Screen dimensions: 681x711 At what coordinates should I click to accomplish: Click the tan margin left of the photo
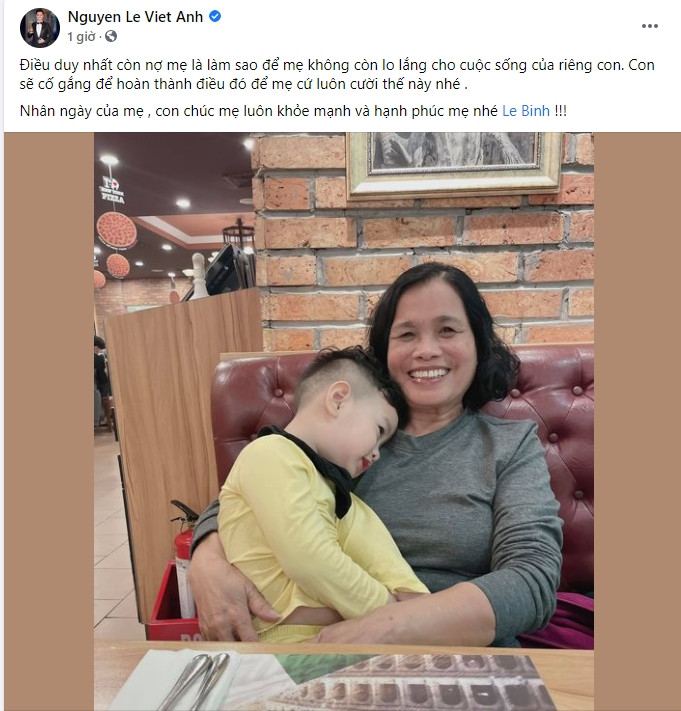pos(49,421)
